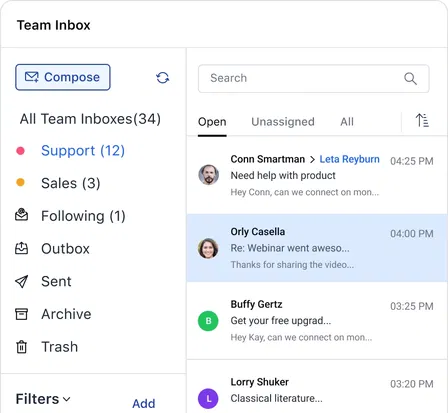Focus the Search input field
This screenshot has height=413, width=448.
tap(313, 79)
